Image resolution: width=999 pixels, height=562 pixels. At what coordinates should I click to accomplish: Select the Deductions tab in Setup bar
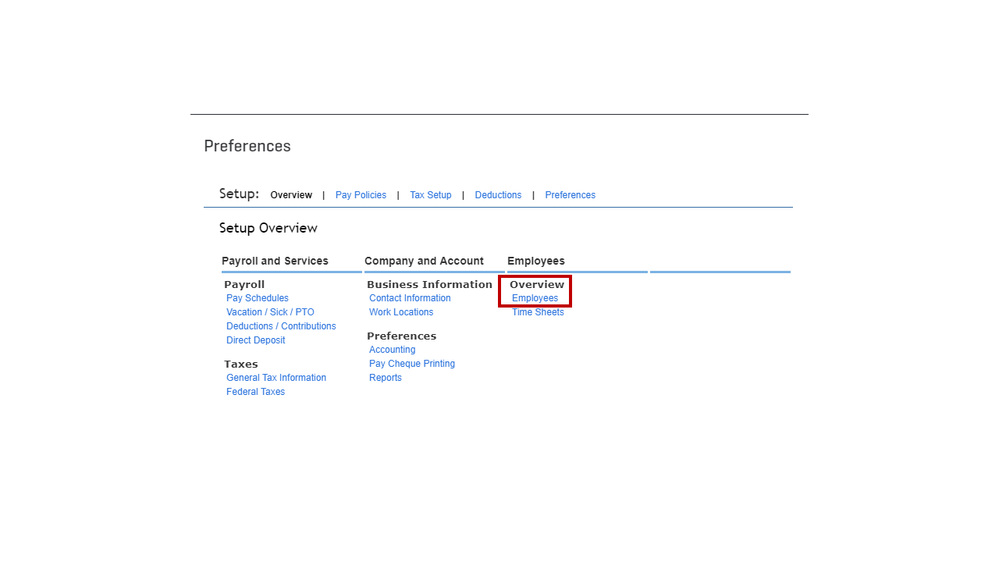point(498,195)
